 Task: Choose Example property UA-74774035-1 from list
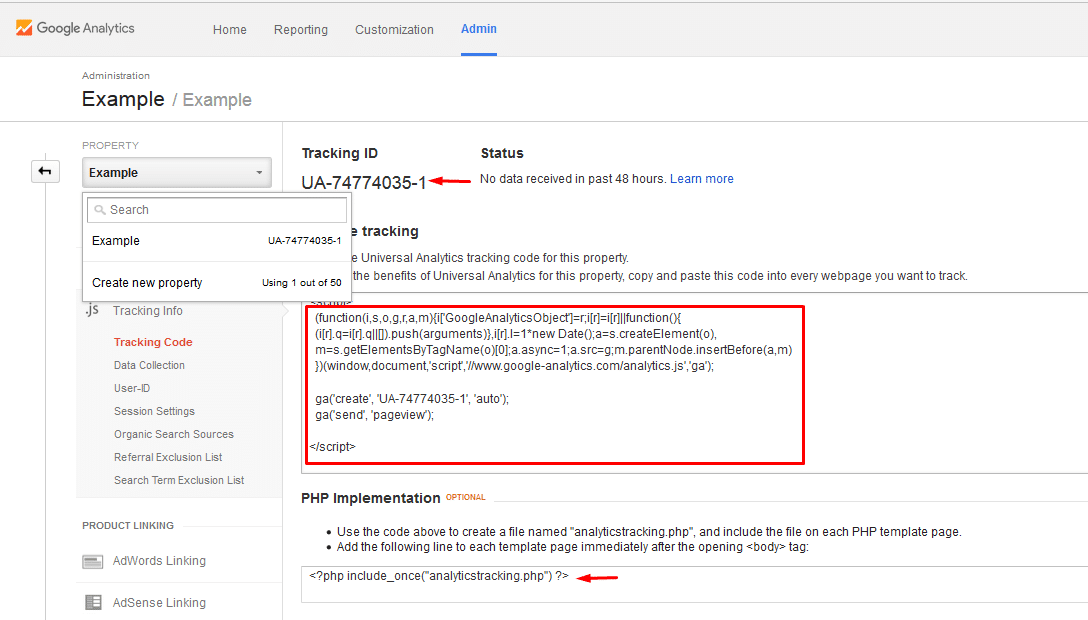pos(216,241)
